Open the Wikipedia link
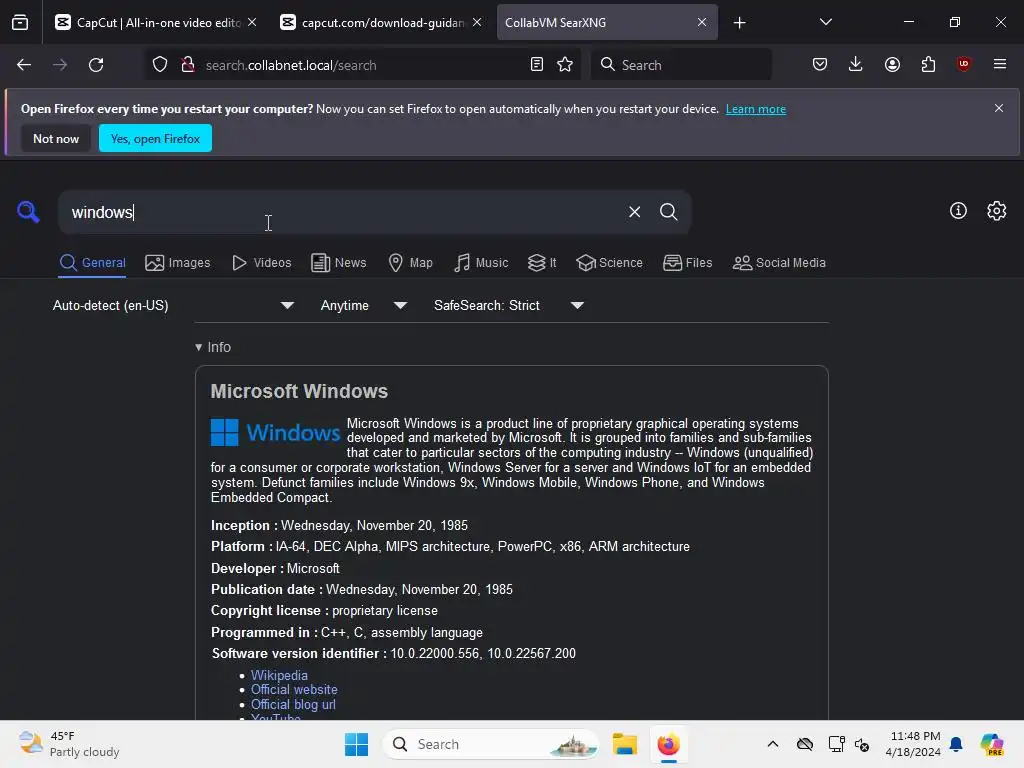Viewport: 1024px width, 768px height. (279, 675)
